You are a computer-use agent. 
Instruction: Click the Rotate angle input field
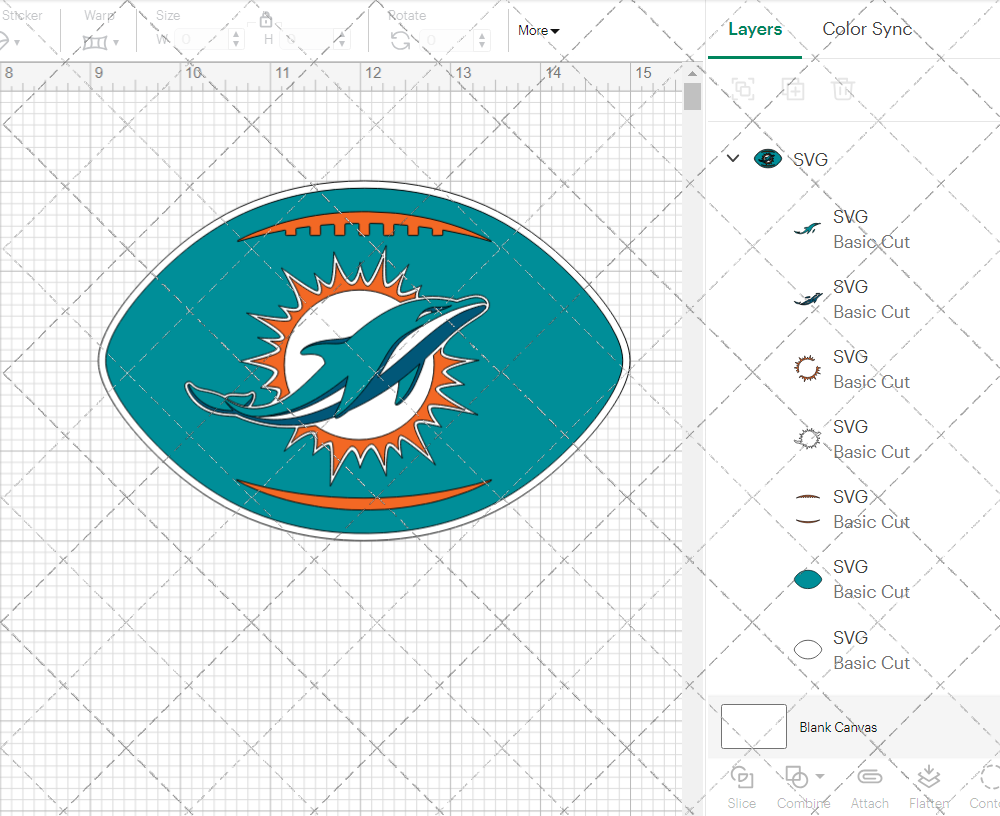(x=448, y=40)
